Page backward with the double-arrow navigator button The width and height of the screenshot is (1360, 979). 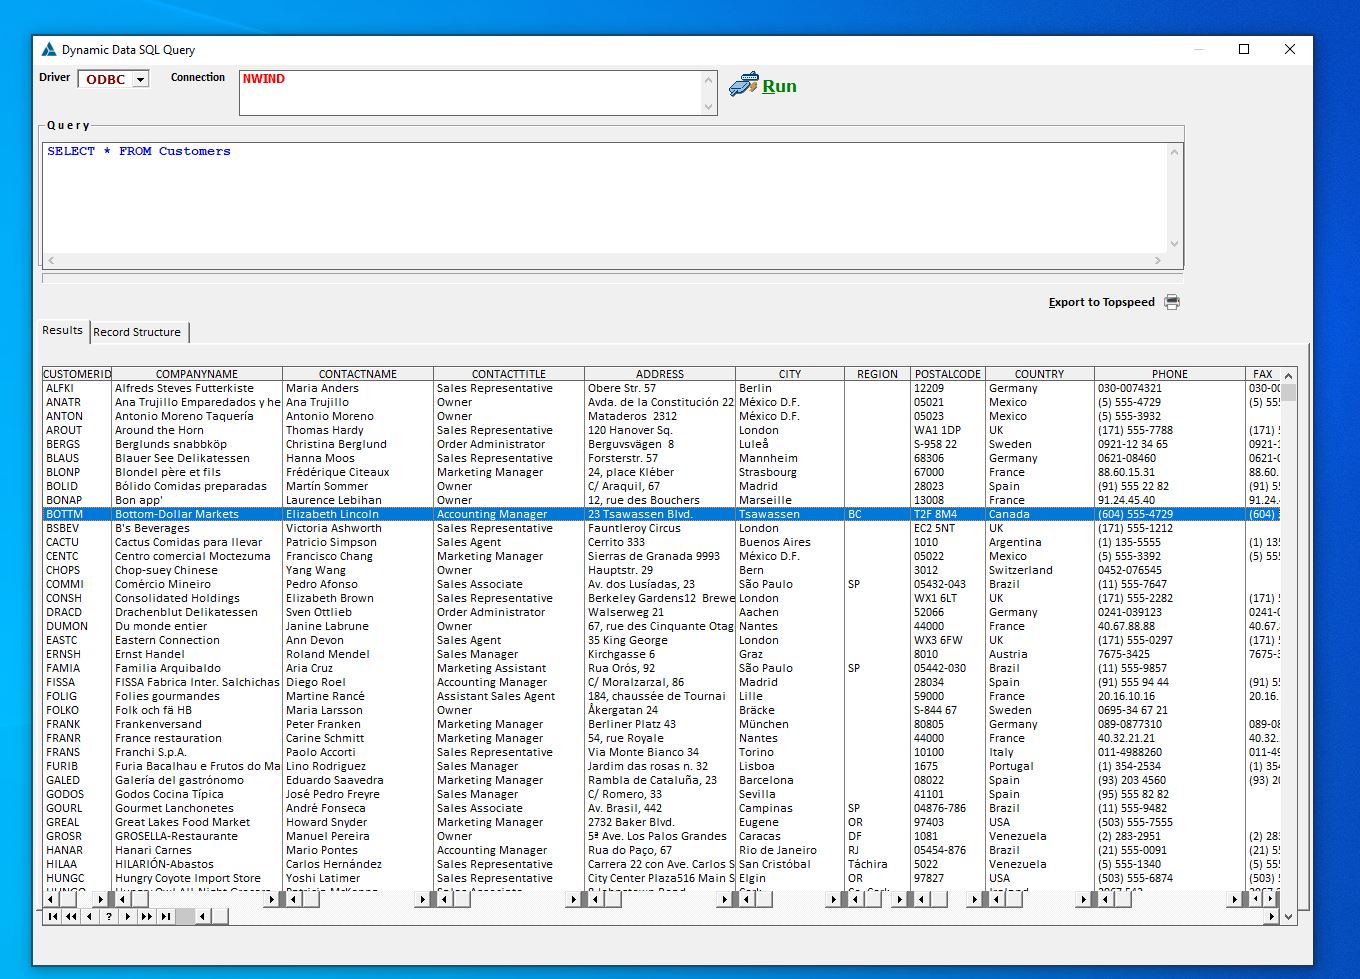(x=71, y=916)
